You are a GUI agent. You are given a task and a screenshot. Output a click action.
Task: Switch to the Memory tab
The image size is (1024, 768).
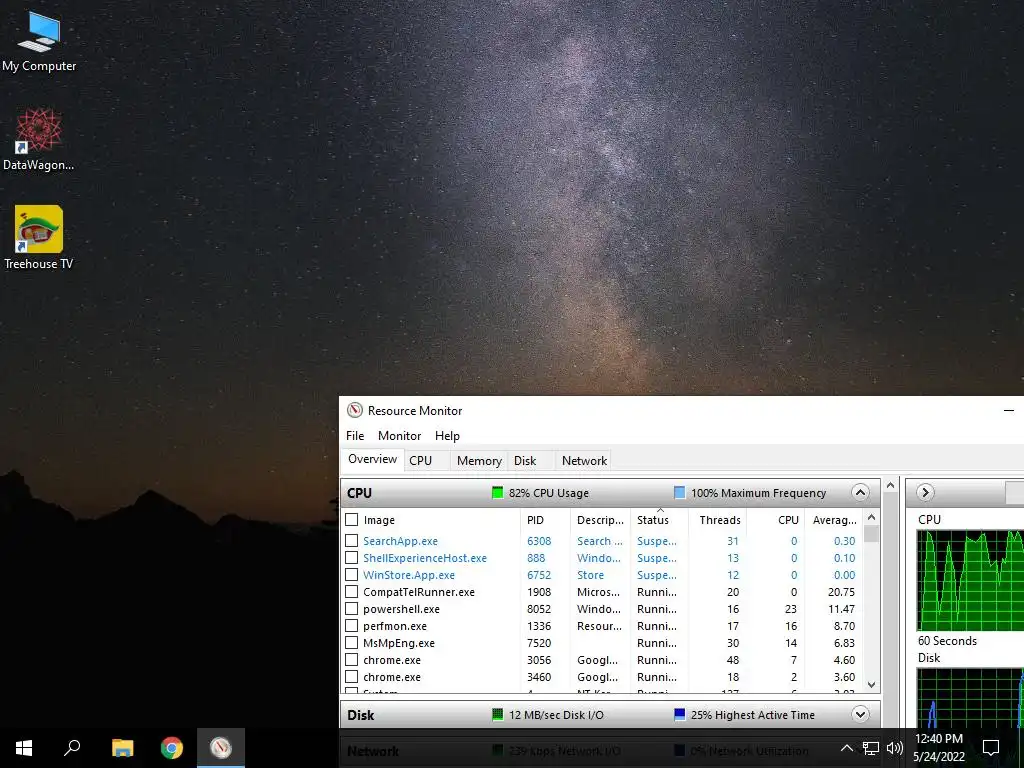[479, 460]
